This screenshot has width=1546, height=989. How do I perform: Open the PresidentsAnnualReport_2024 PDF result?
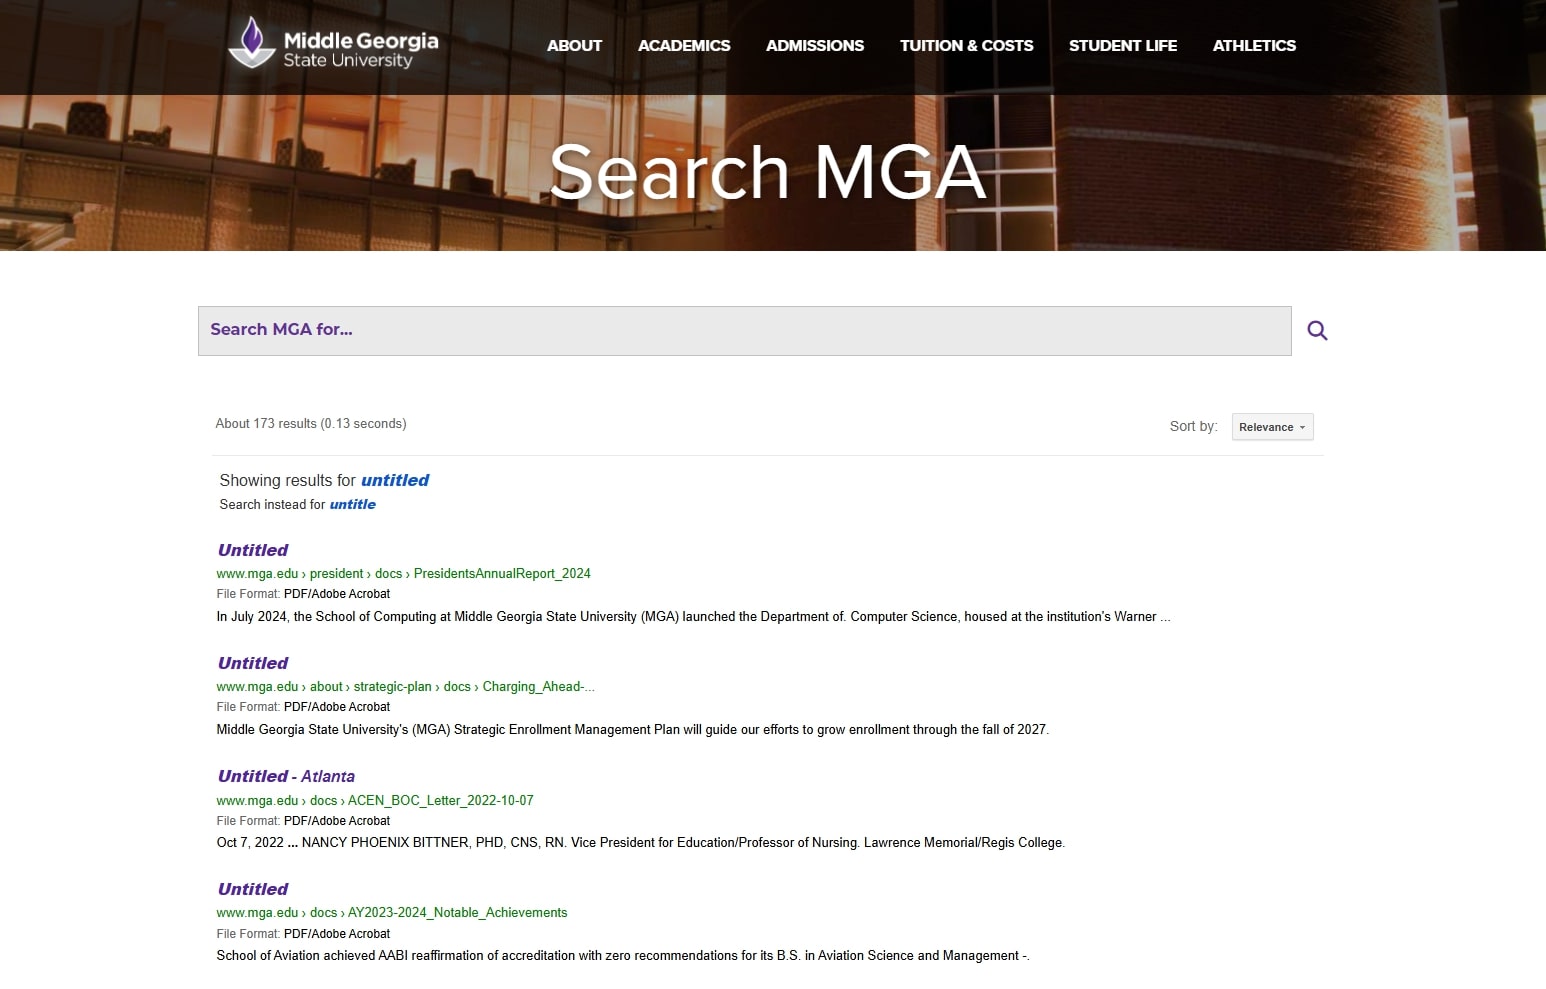click(252, 550)
